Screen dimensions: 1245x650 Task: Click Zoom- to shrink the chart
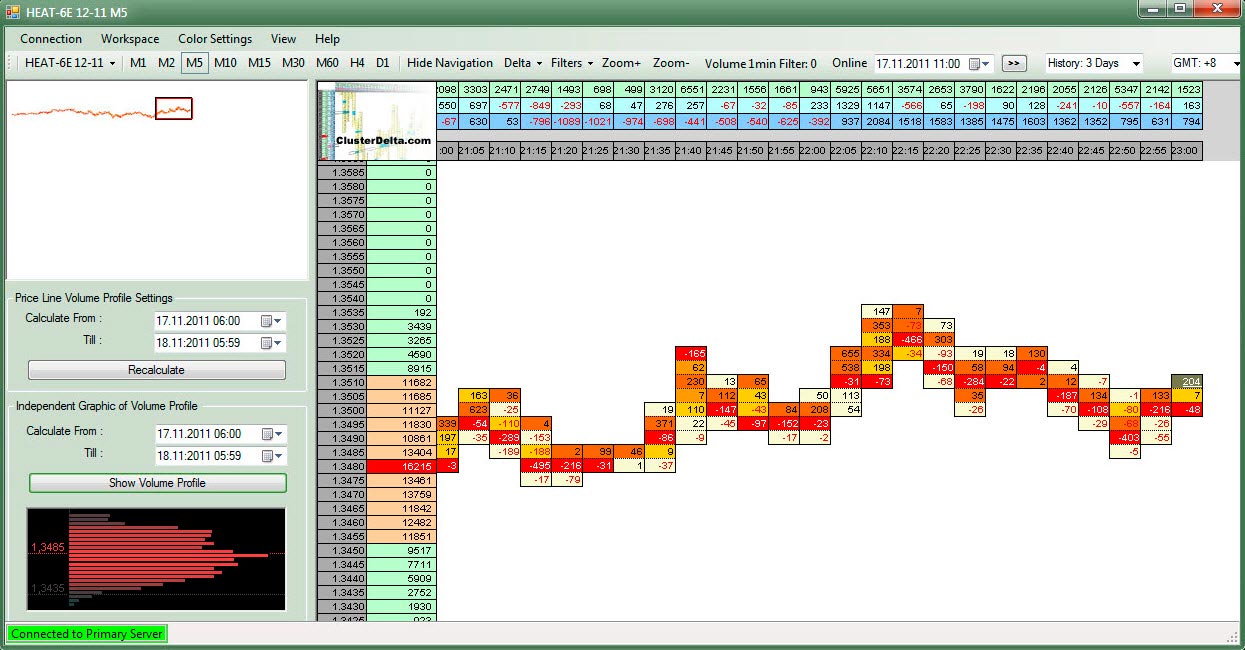(671, 63)
